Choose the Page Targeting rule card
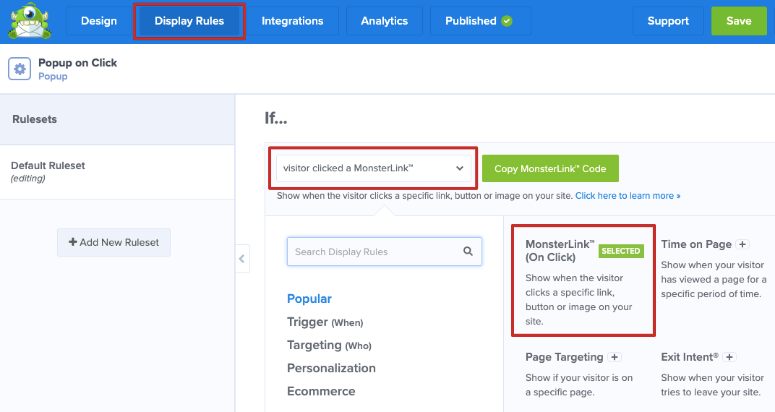This screenshot has height=412, width=775. (x=579, y=374)
